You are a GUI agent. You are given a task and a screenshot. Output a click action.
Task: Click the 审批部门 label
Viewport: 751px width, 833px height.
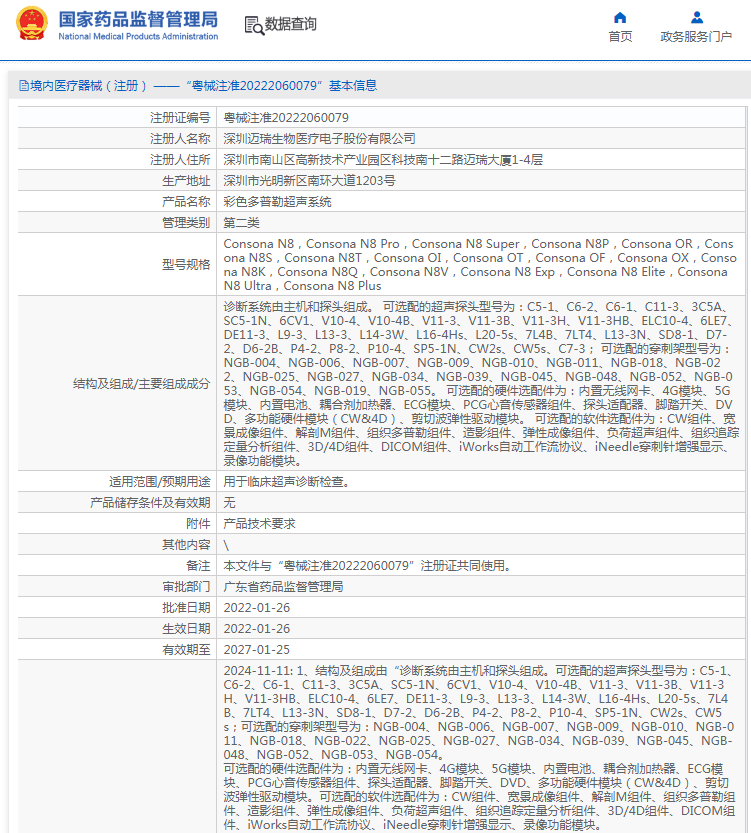tap(186, 586)
